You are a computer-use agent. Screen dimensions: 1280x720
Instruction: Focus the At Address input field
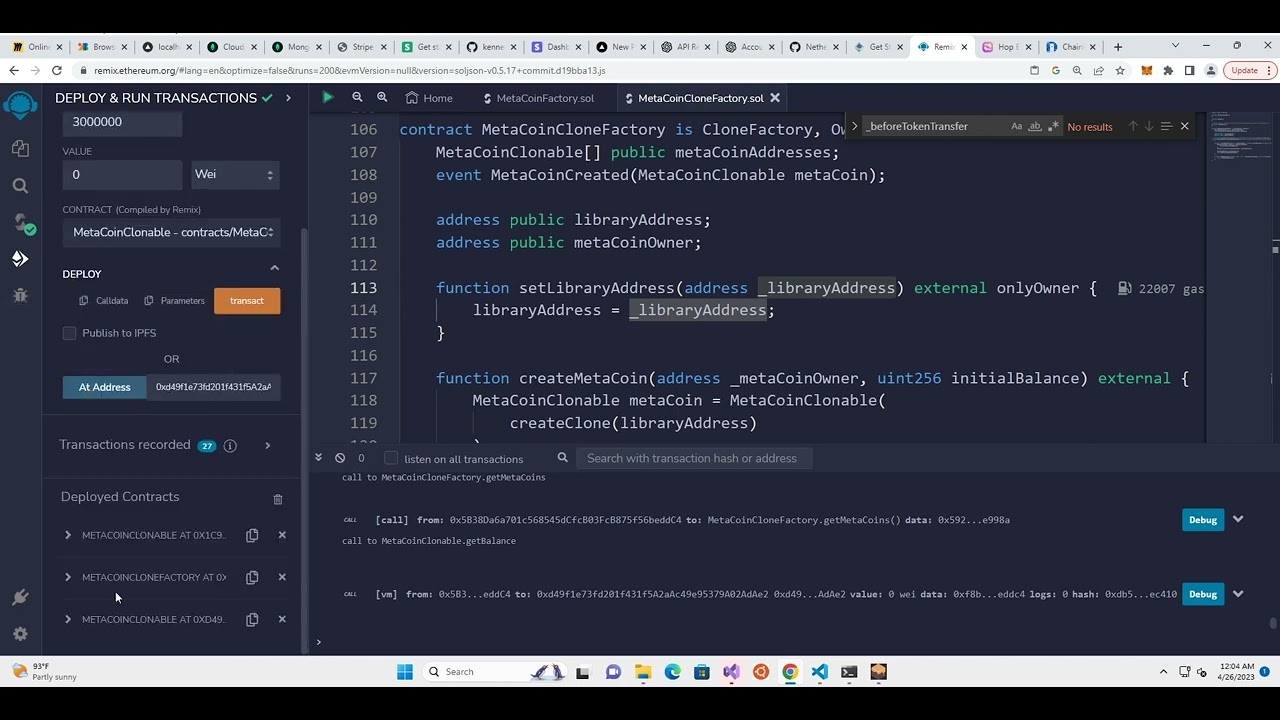213,387
